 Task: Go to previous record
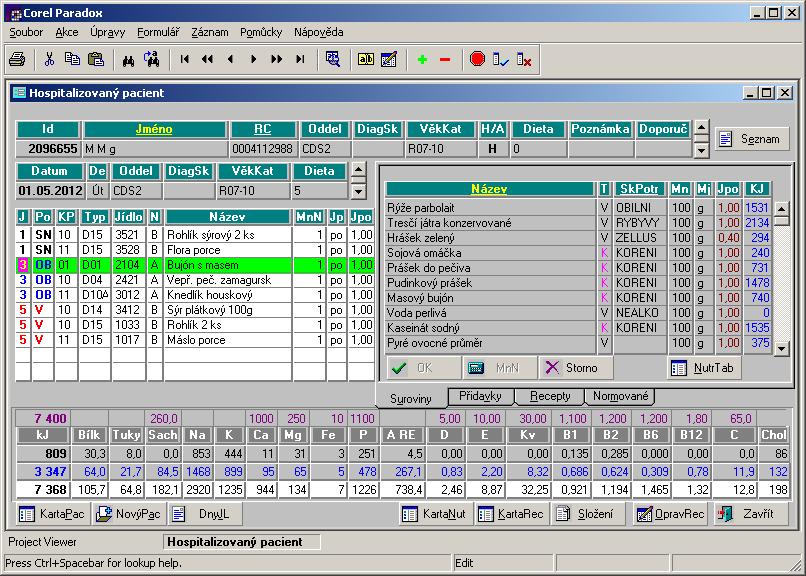point(231,60)
